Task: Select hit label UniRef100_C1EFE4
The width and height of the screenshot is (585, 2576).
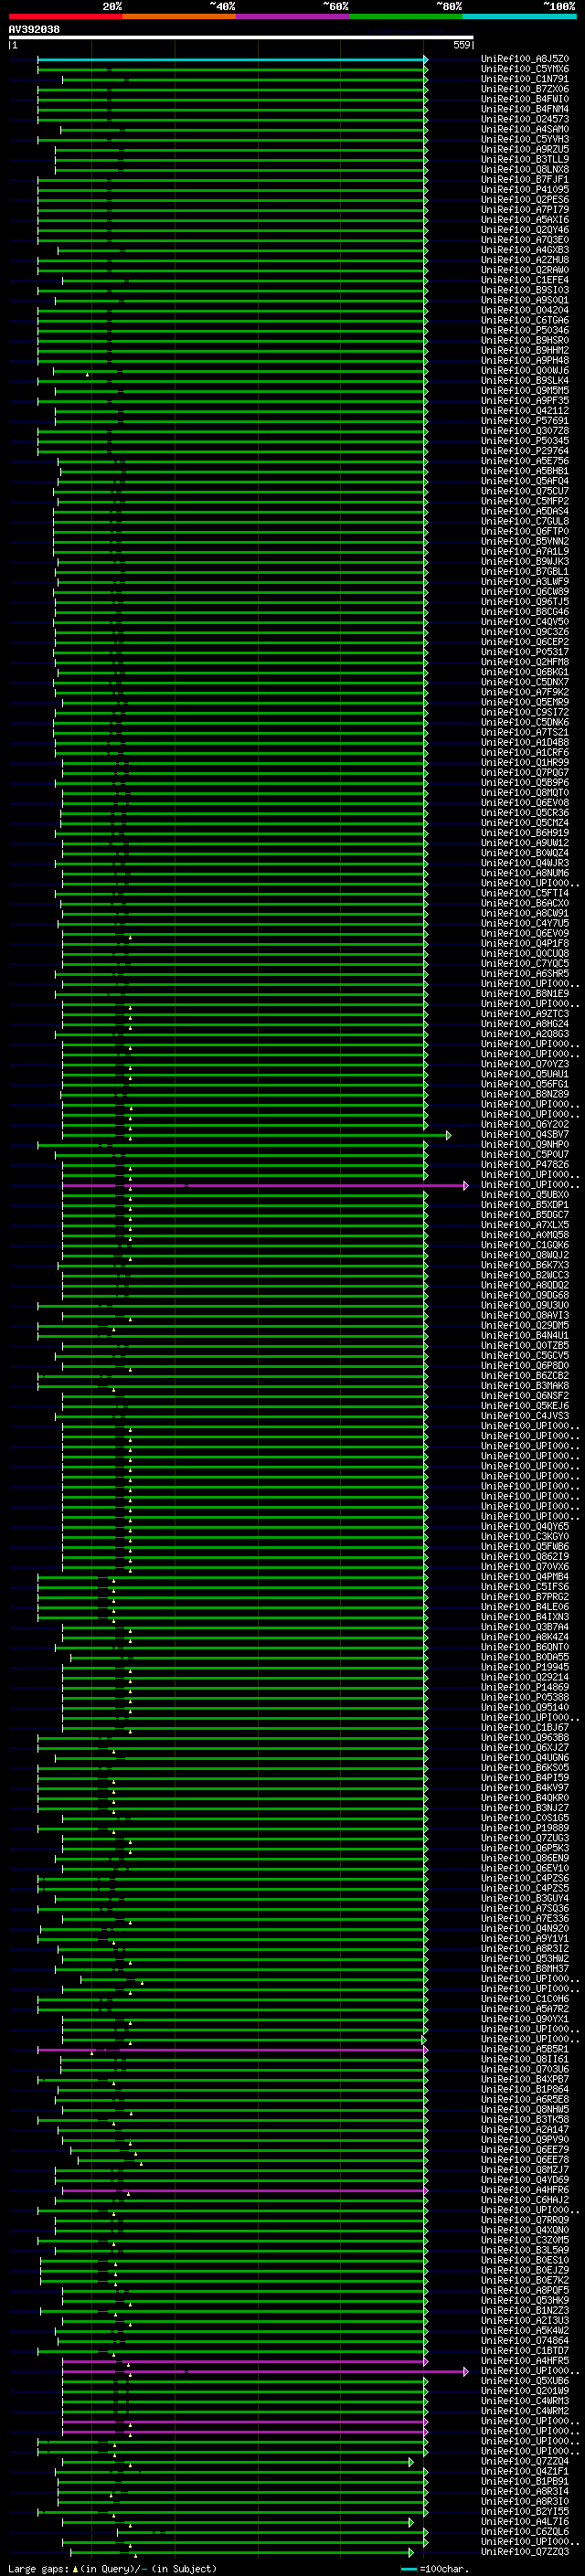Action: (525, 280)
